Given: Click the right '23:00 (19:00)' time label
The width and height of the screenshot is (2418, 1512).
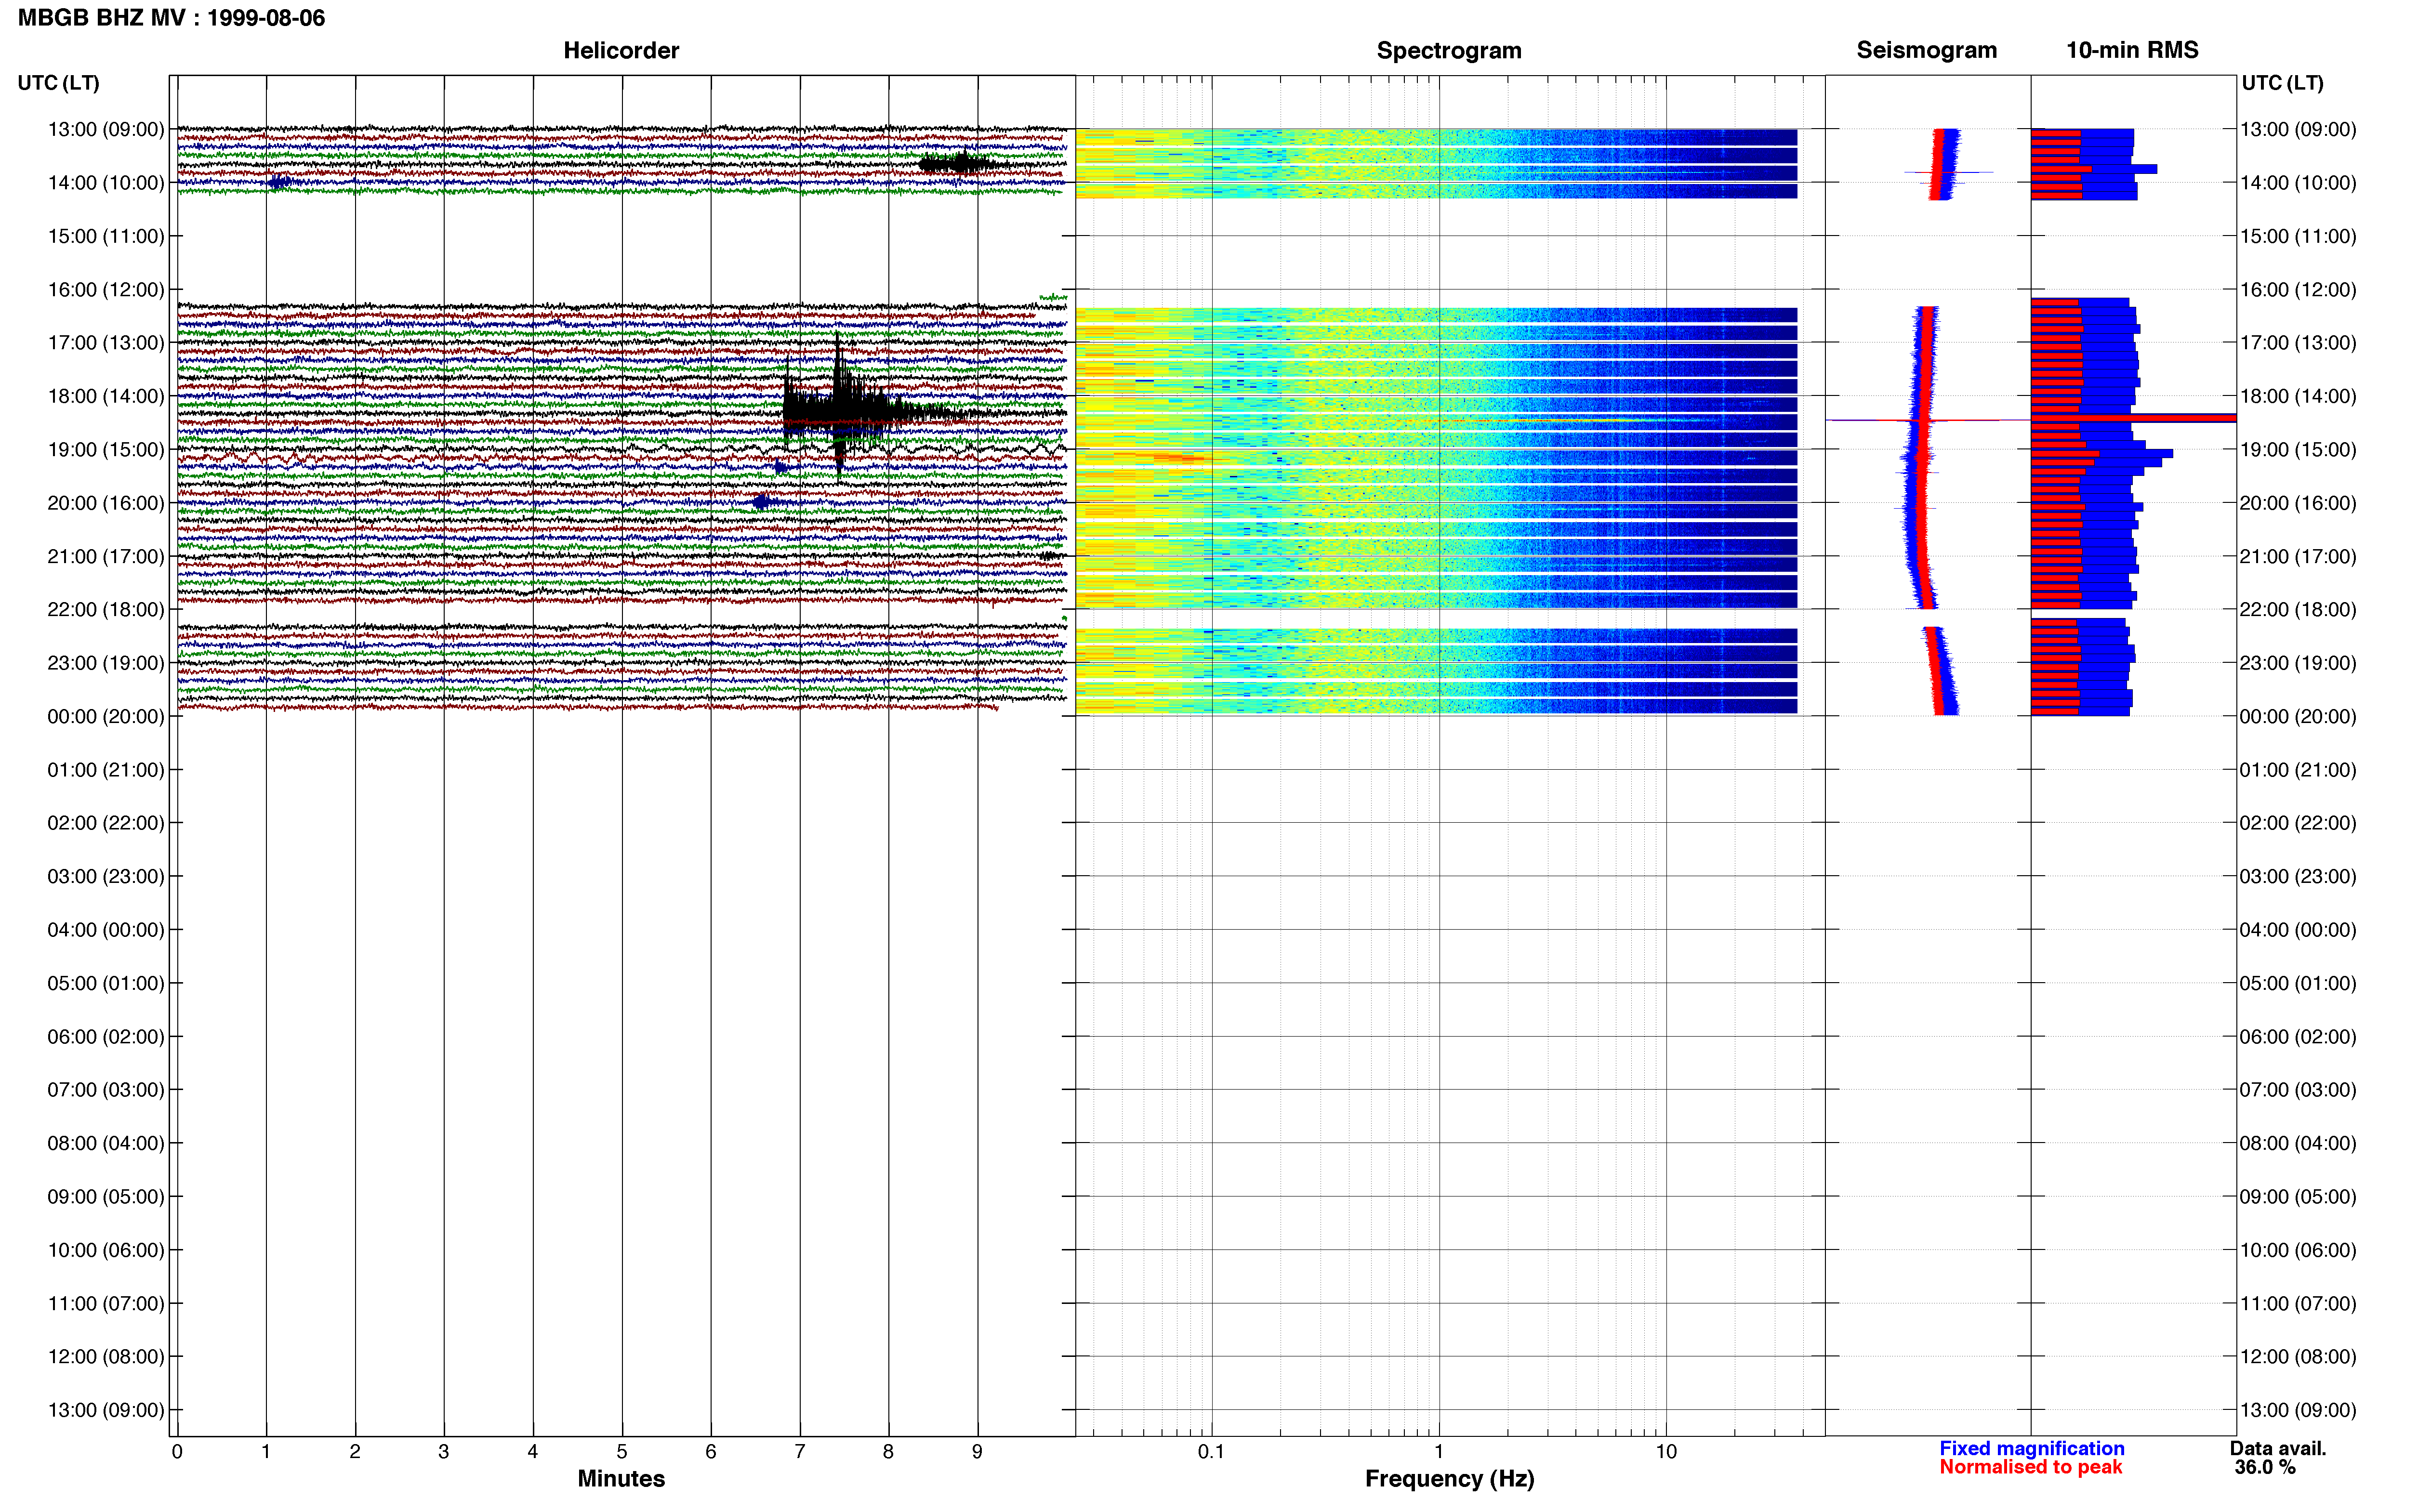Looking at the screenshot, I should point(2298,663).
